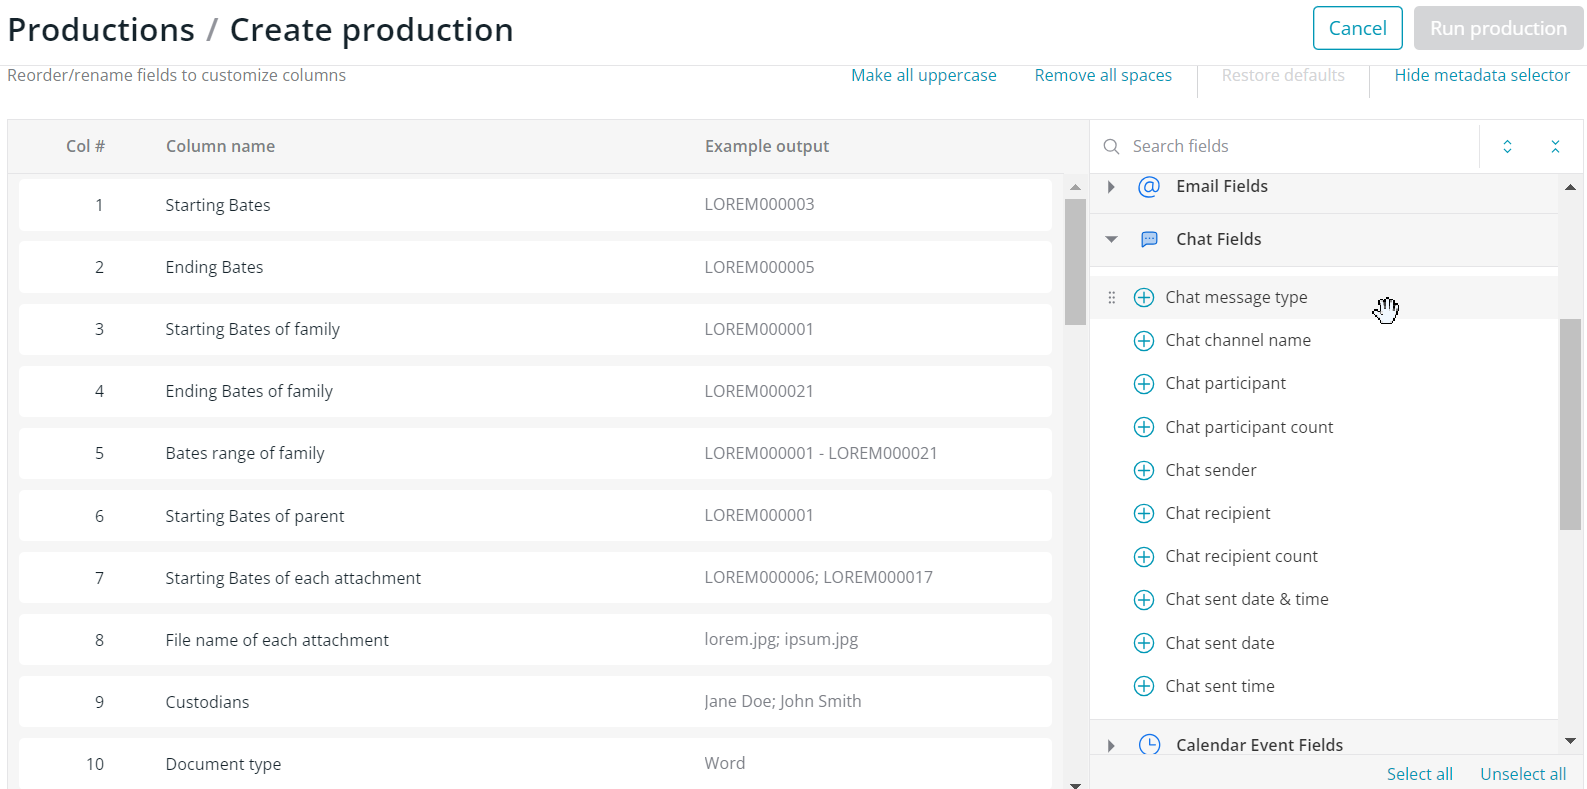Add the Chat participant count field
The image size is (1587, 789).
(x=1144, y=427)
